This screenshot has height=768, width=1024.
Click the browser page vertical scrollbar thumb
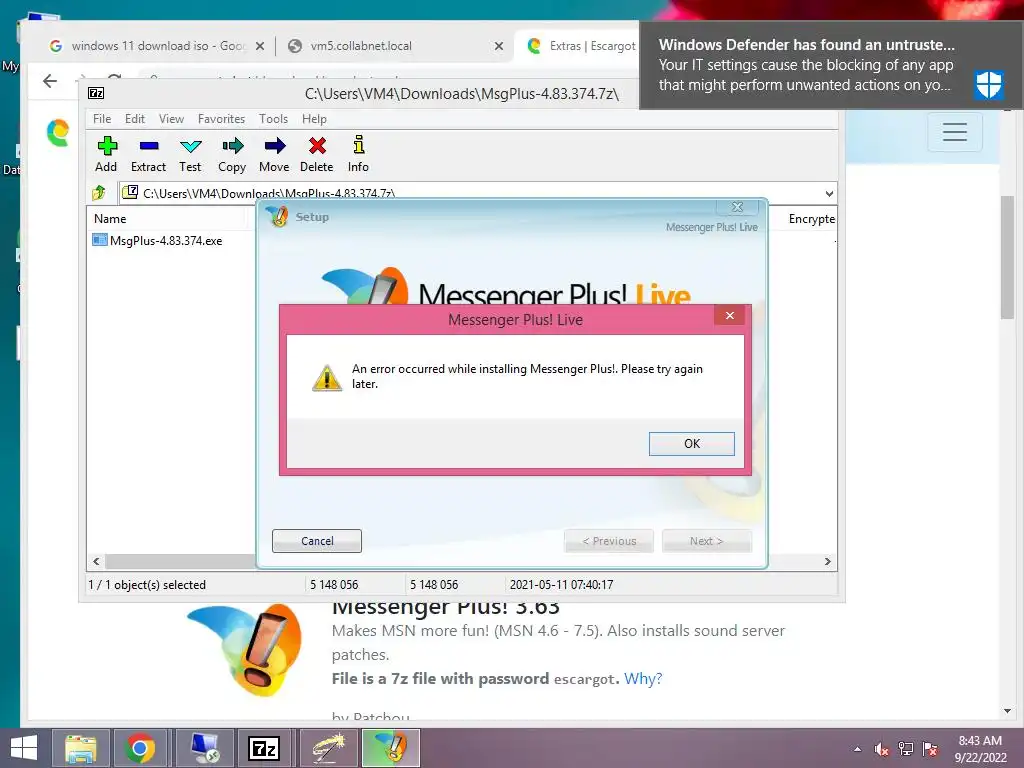pos(1007,257)
